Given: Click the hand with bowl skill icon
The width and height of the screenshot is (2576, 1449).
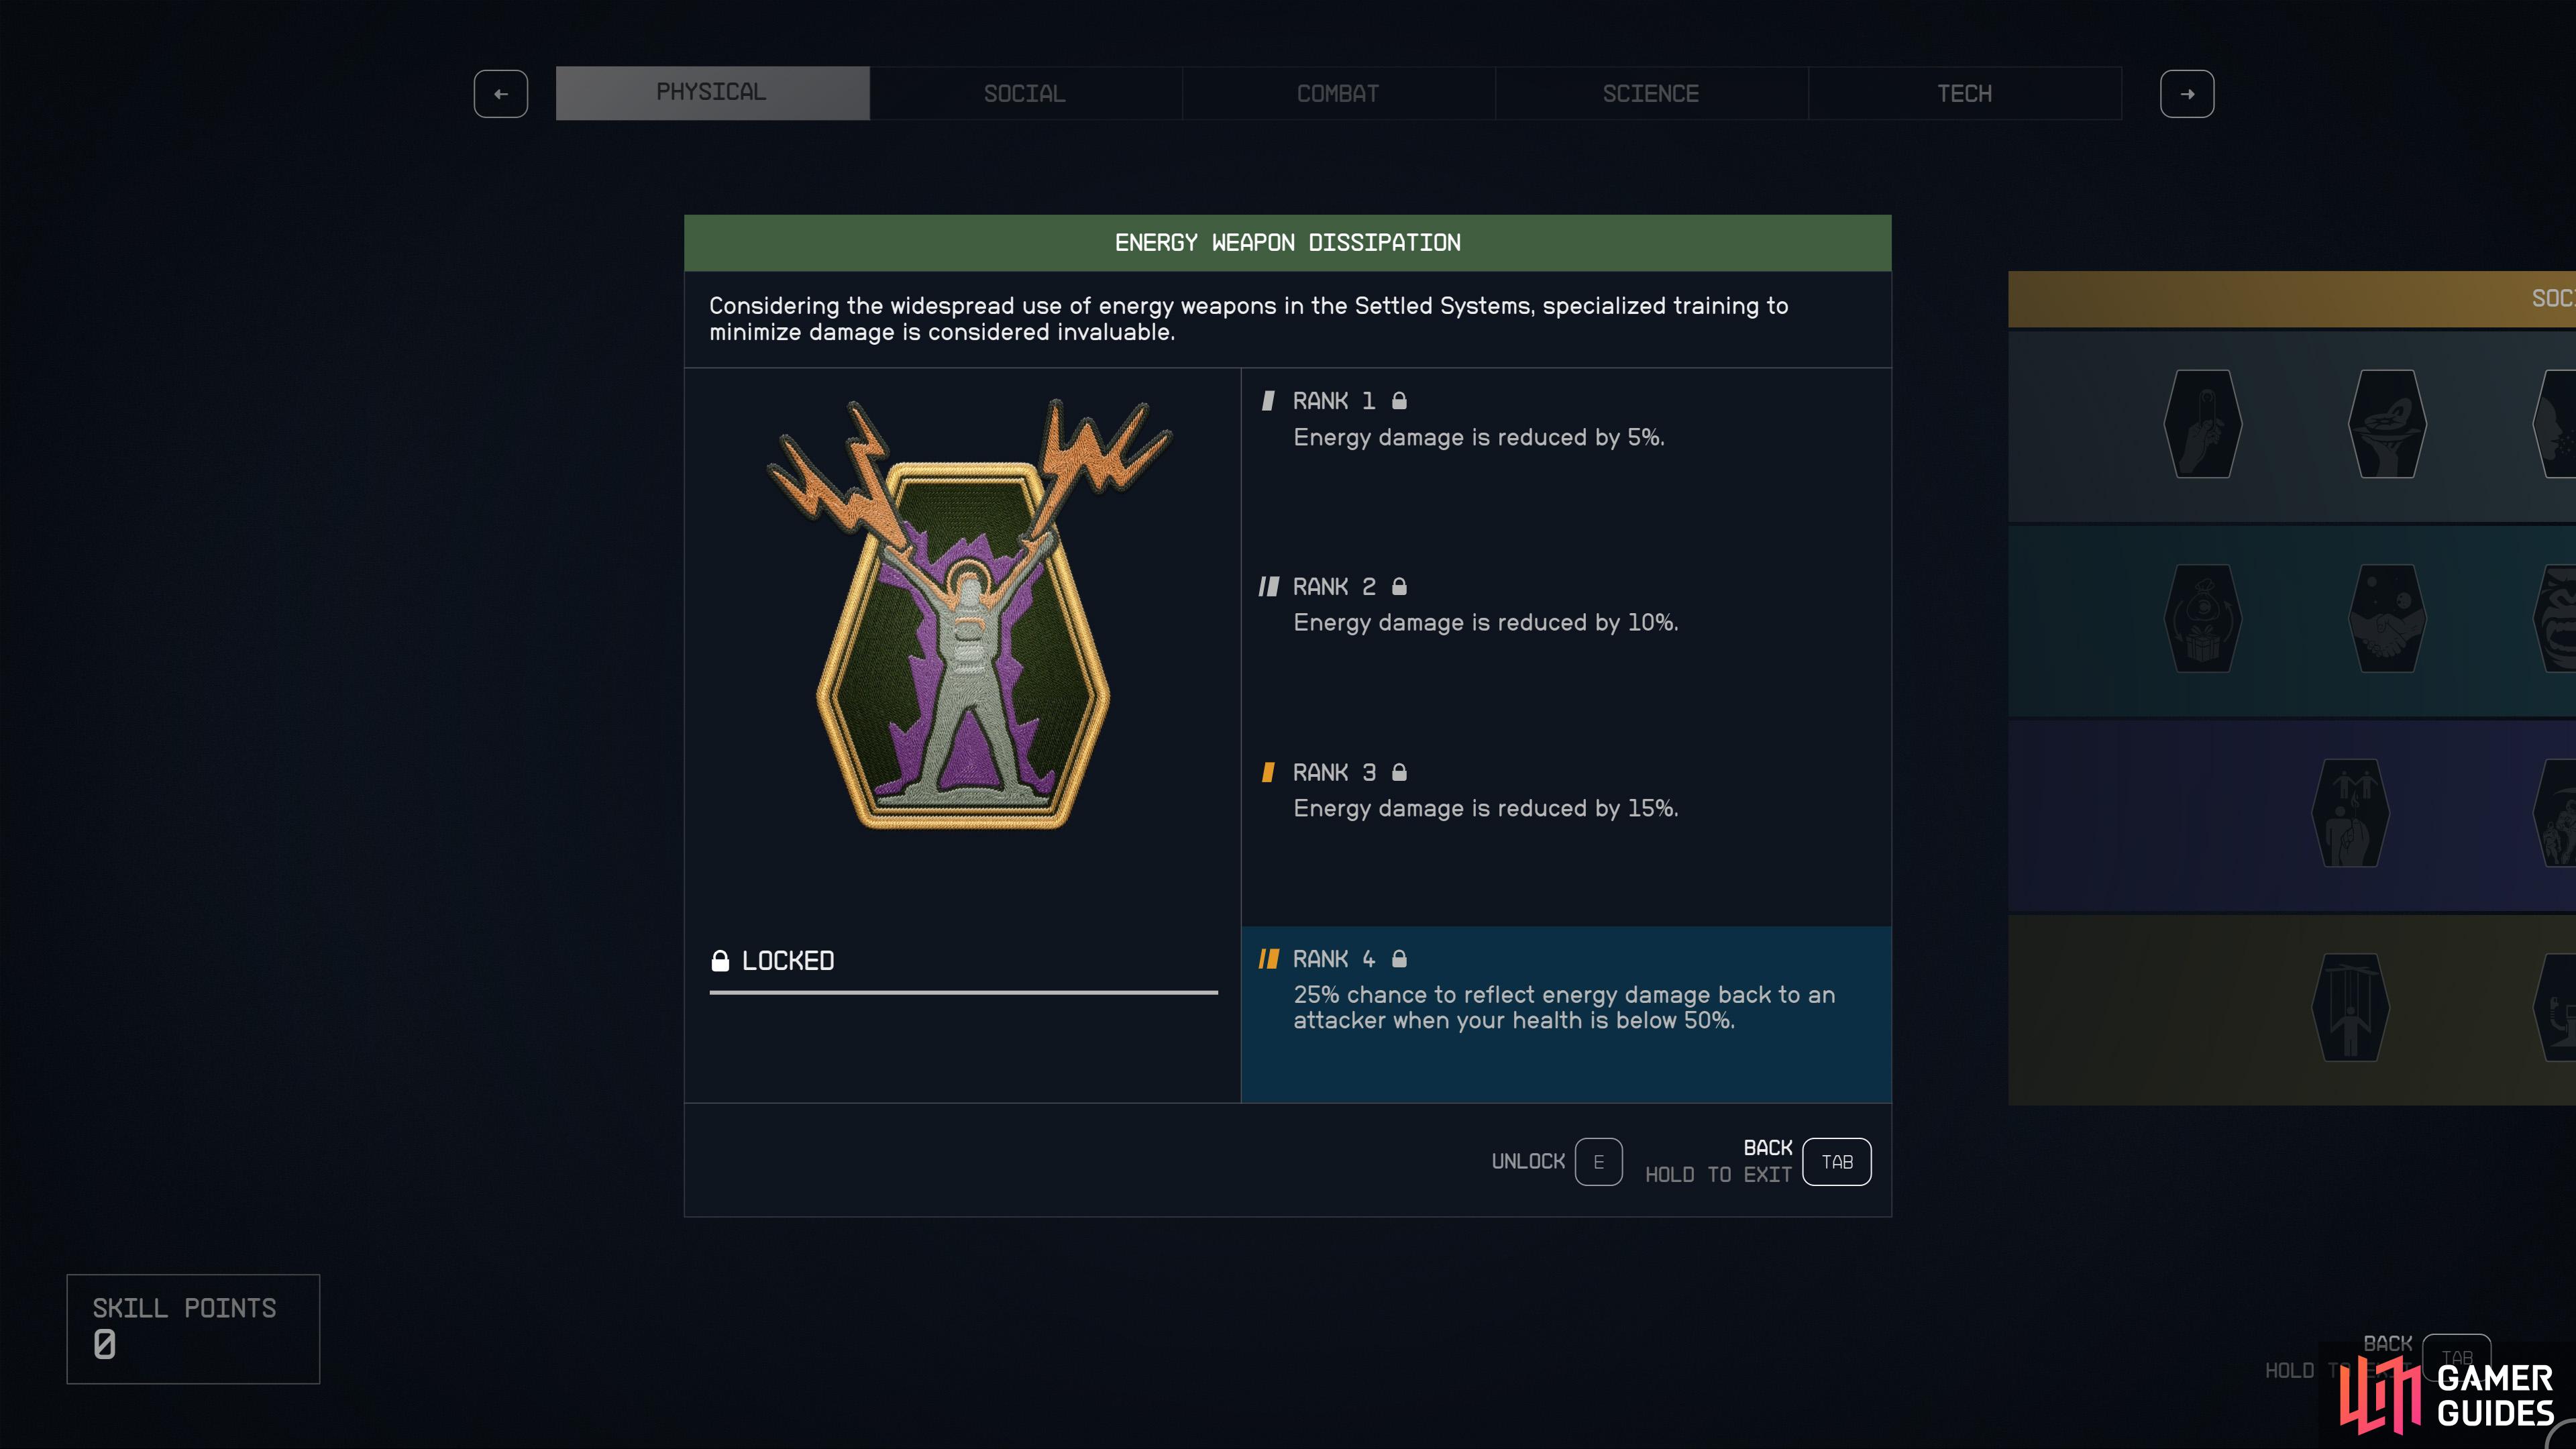Looking at the screenshot, I should coord(2387,424).
